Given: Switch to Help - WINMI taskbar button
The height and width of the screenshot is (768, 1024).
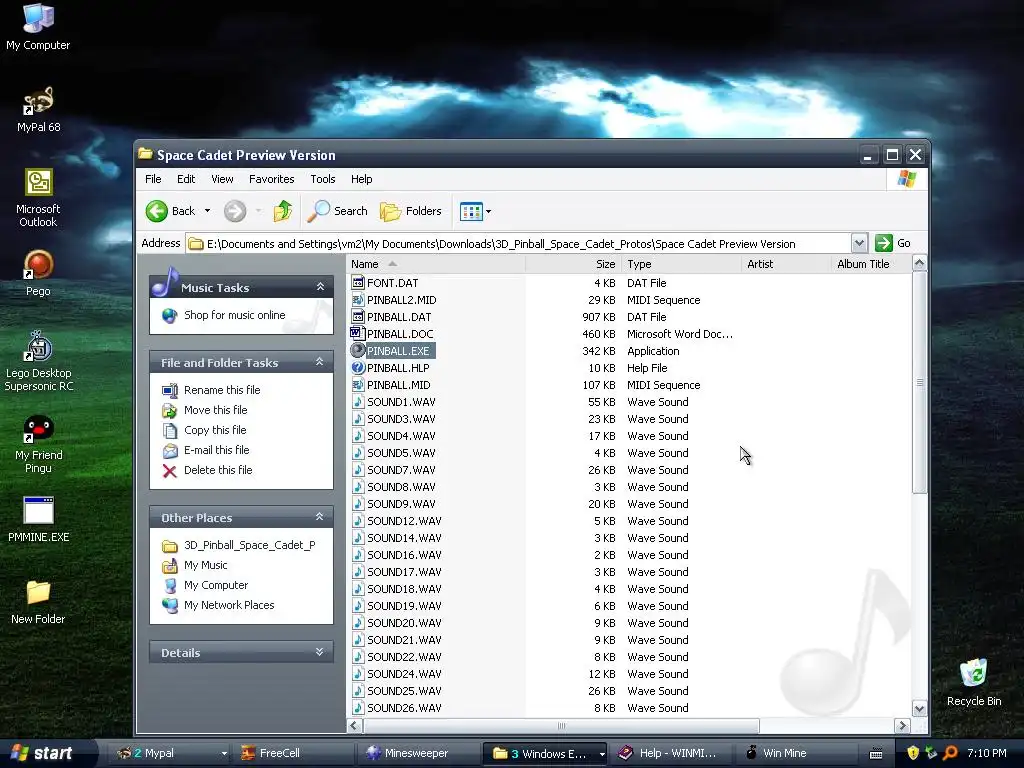Looking at the screenshot, I should pyautogui.click(x=671, y=754).
